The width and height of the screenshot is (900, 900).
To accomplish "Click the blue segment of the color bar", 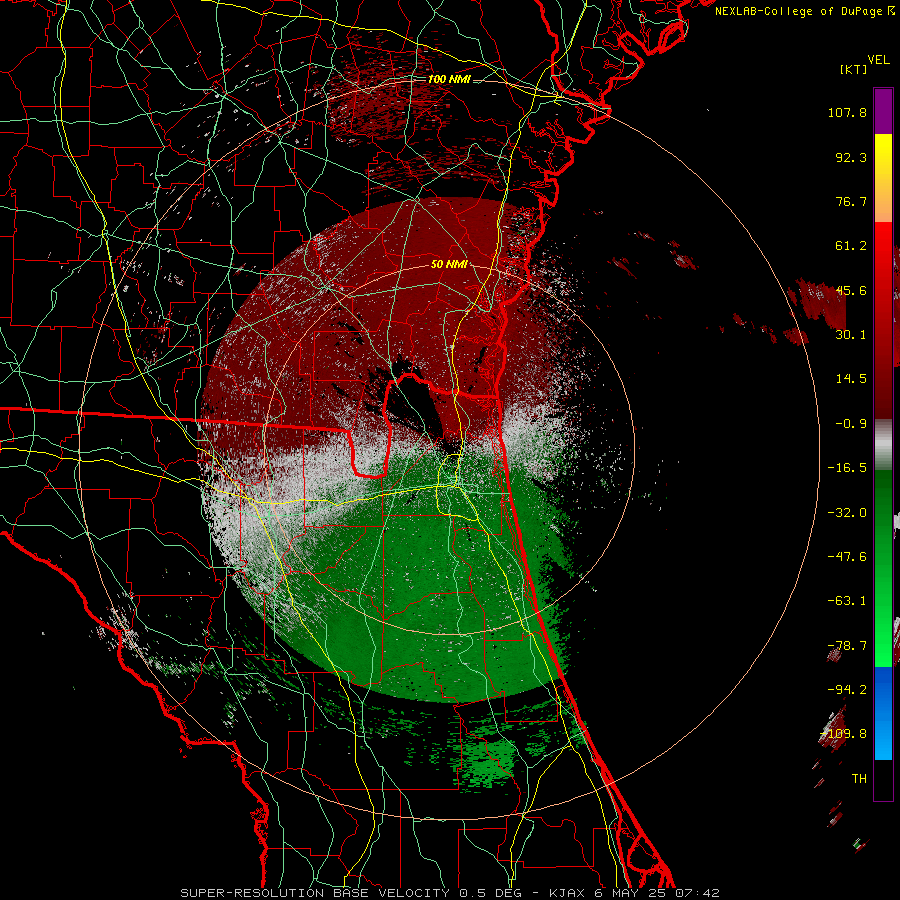I will click(883, 713).
